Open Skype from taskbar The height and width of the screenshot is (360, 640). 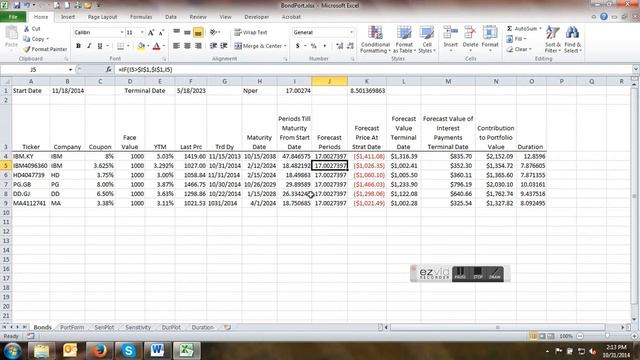coord(128,351)
